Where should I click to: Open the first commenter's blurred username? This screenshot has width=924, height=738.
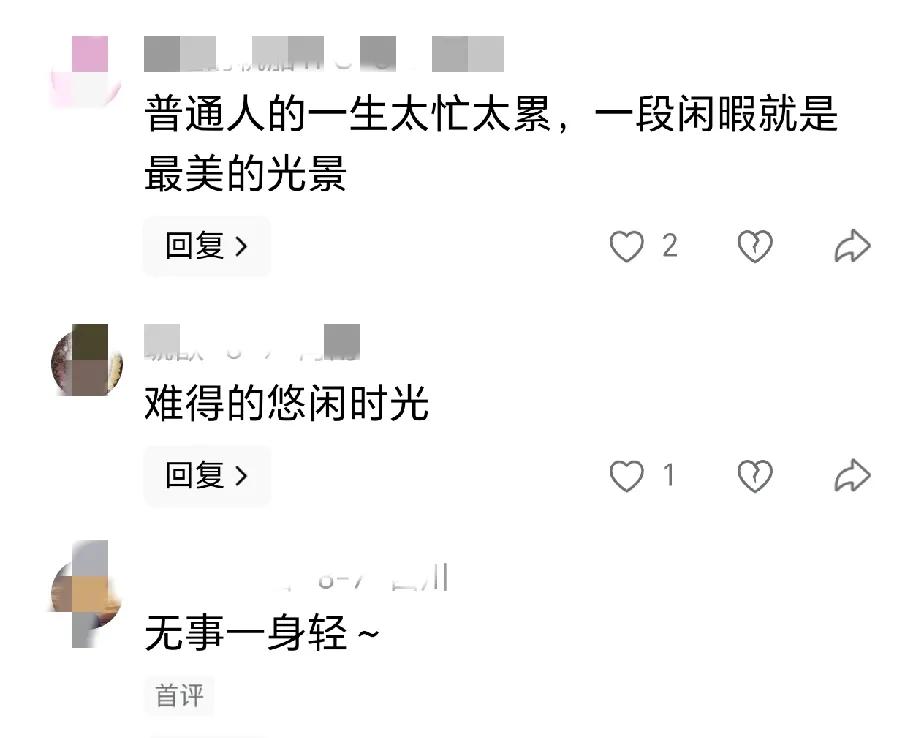[324, 54]
